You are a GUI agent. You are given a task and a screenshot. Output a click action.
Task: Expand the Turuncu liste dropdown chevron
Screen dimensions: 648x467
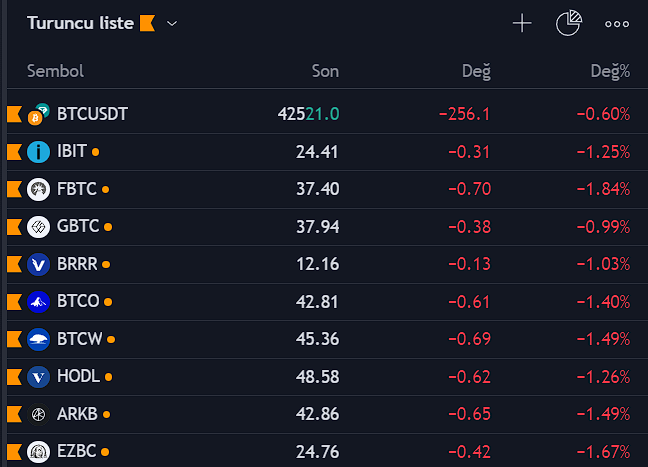click(172, 24)
